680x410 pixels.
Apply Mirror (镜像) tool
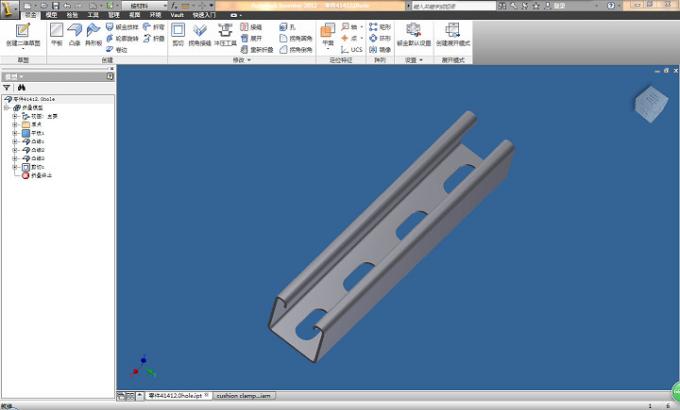click(380, 49)
